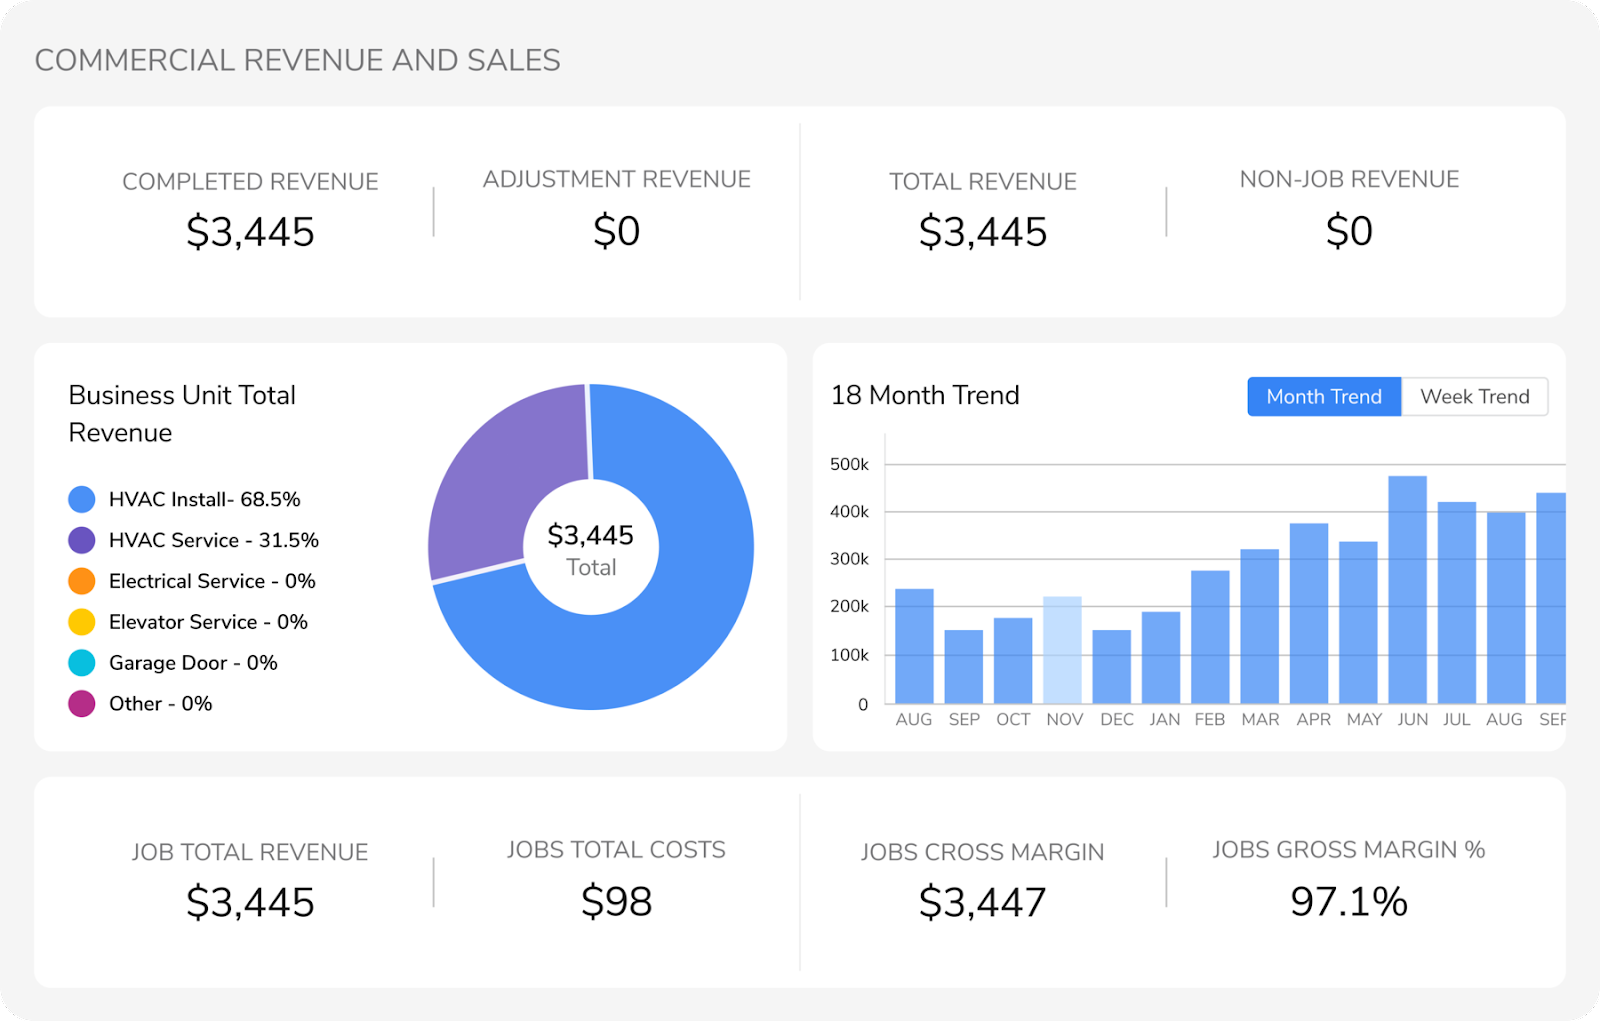1600x1021 pixels.
Task: Click the APR bar in trend chart
Action: coord(1308,613)
